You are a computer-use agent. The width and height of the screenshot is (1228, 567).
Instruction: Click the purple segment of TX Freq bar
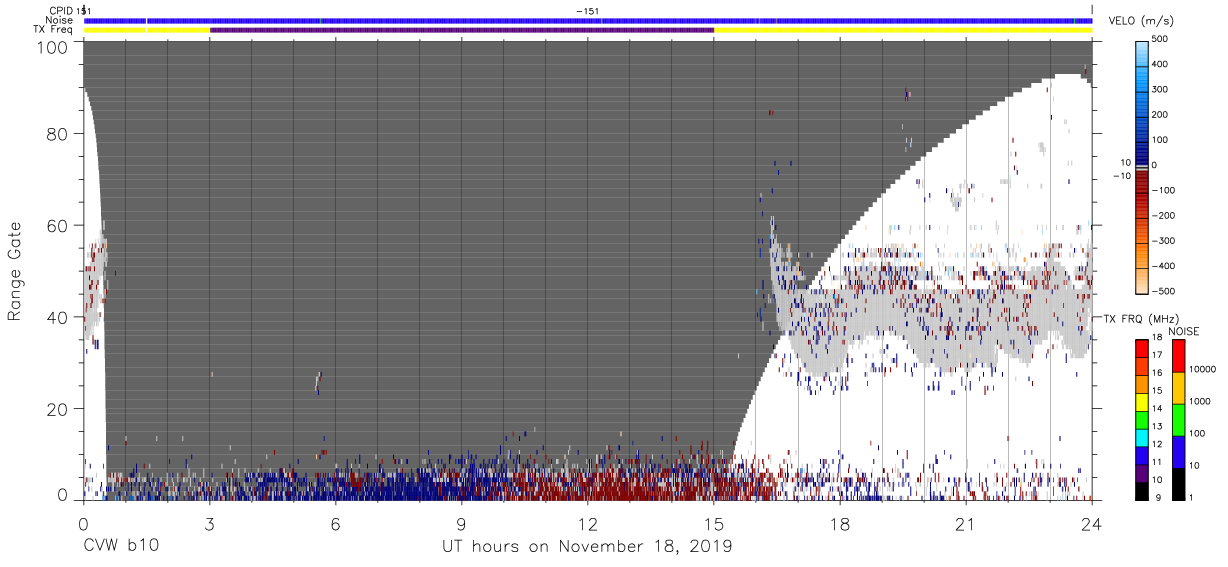click(x=462, y=30)
